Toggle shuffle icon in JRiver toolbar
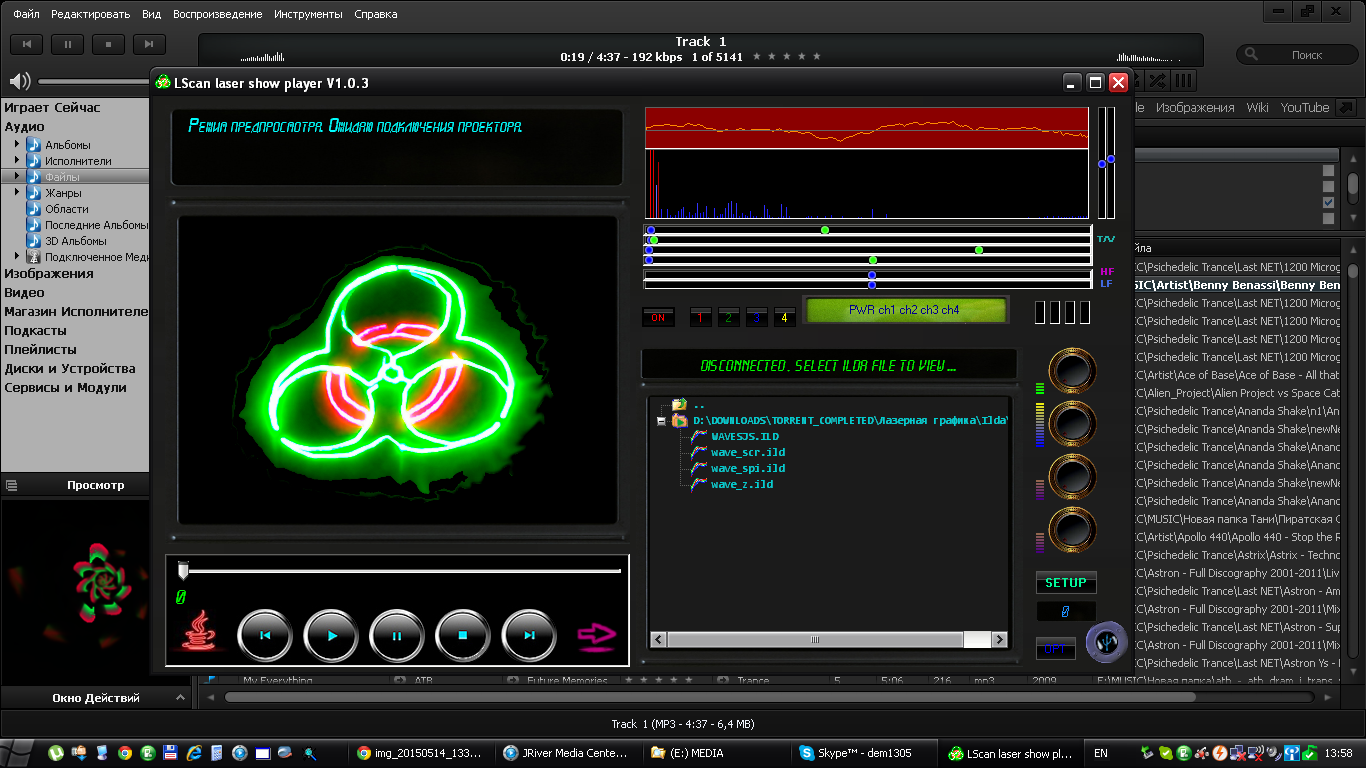 pos(1158,81)
